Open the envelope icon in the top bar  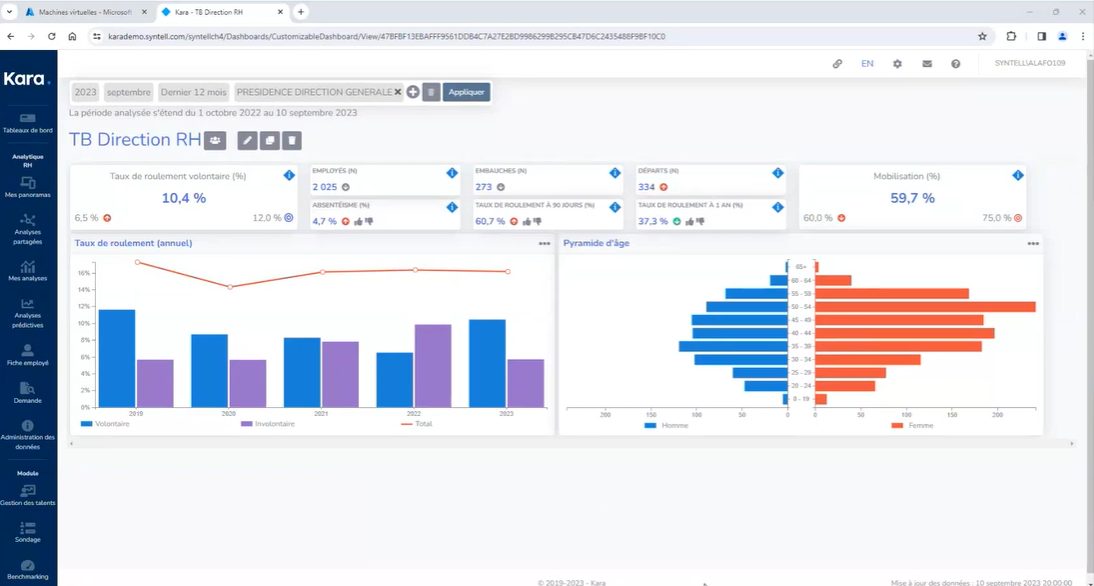click(x=925, y=63)
